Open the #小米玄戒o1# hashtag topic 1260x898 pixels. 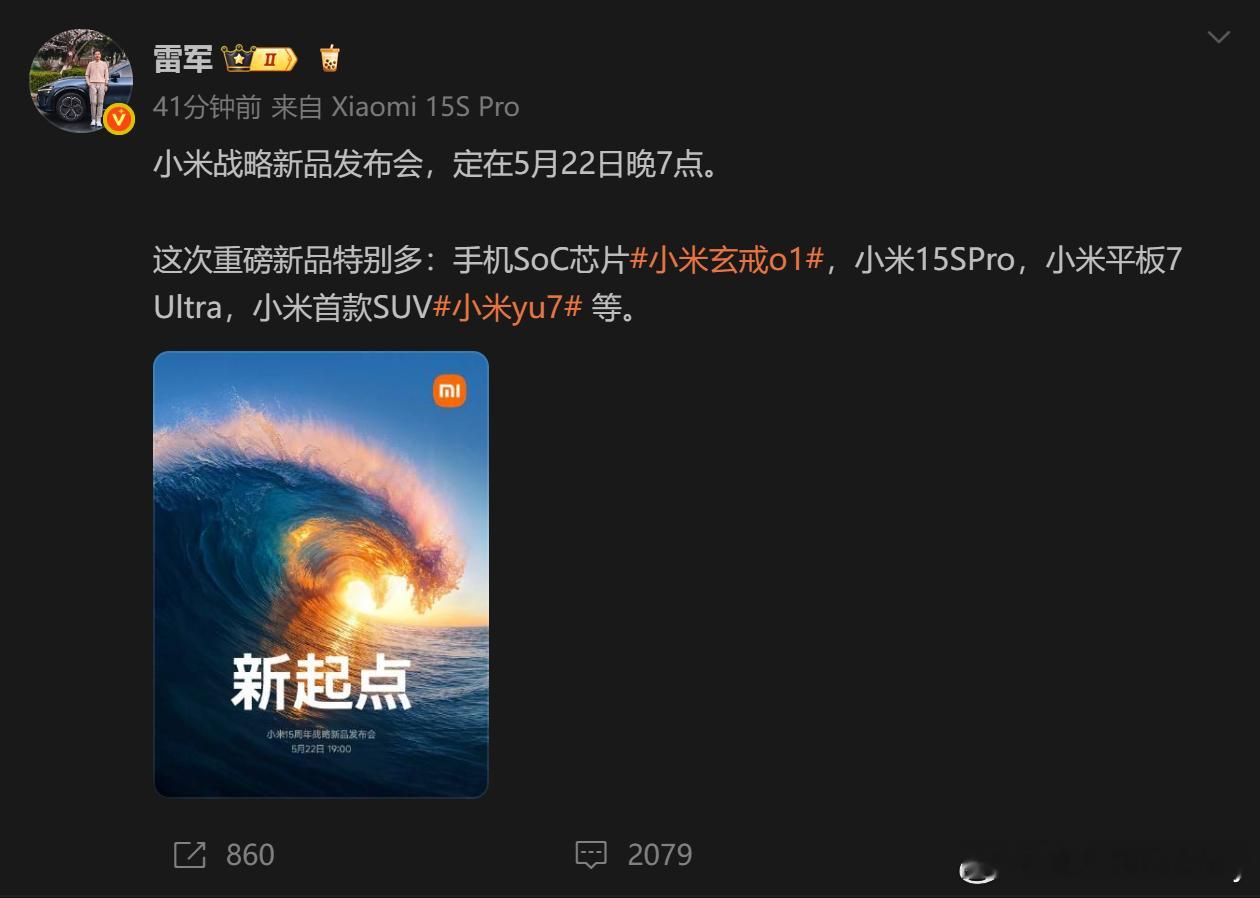tap(727, 261)
